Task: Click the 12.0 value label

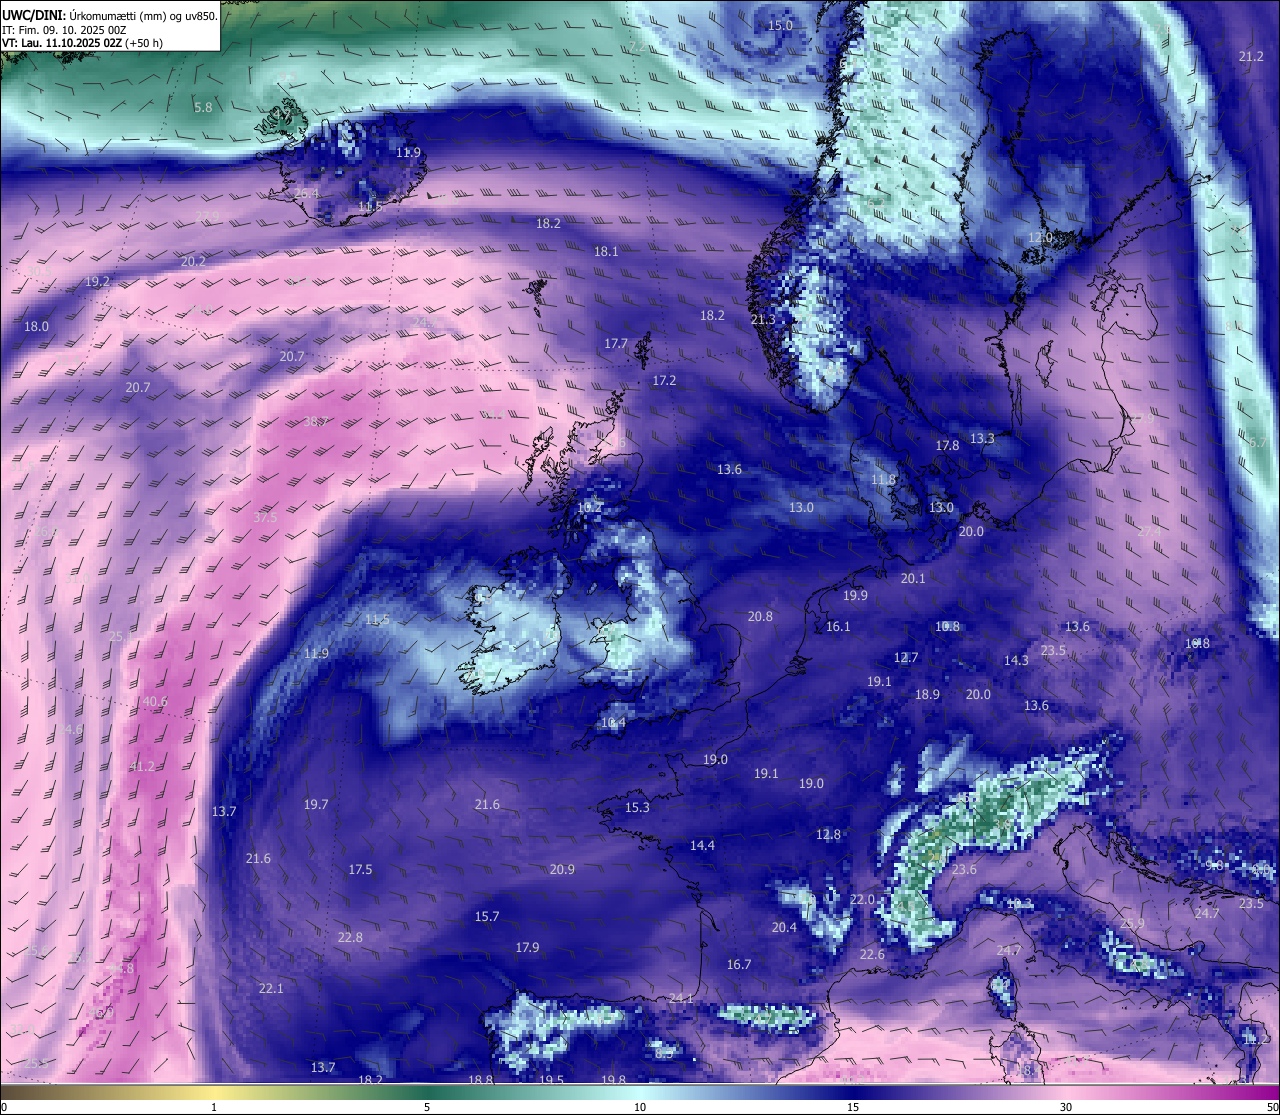Action: click(1041, 238)
